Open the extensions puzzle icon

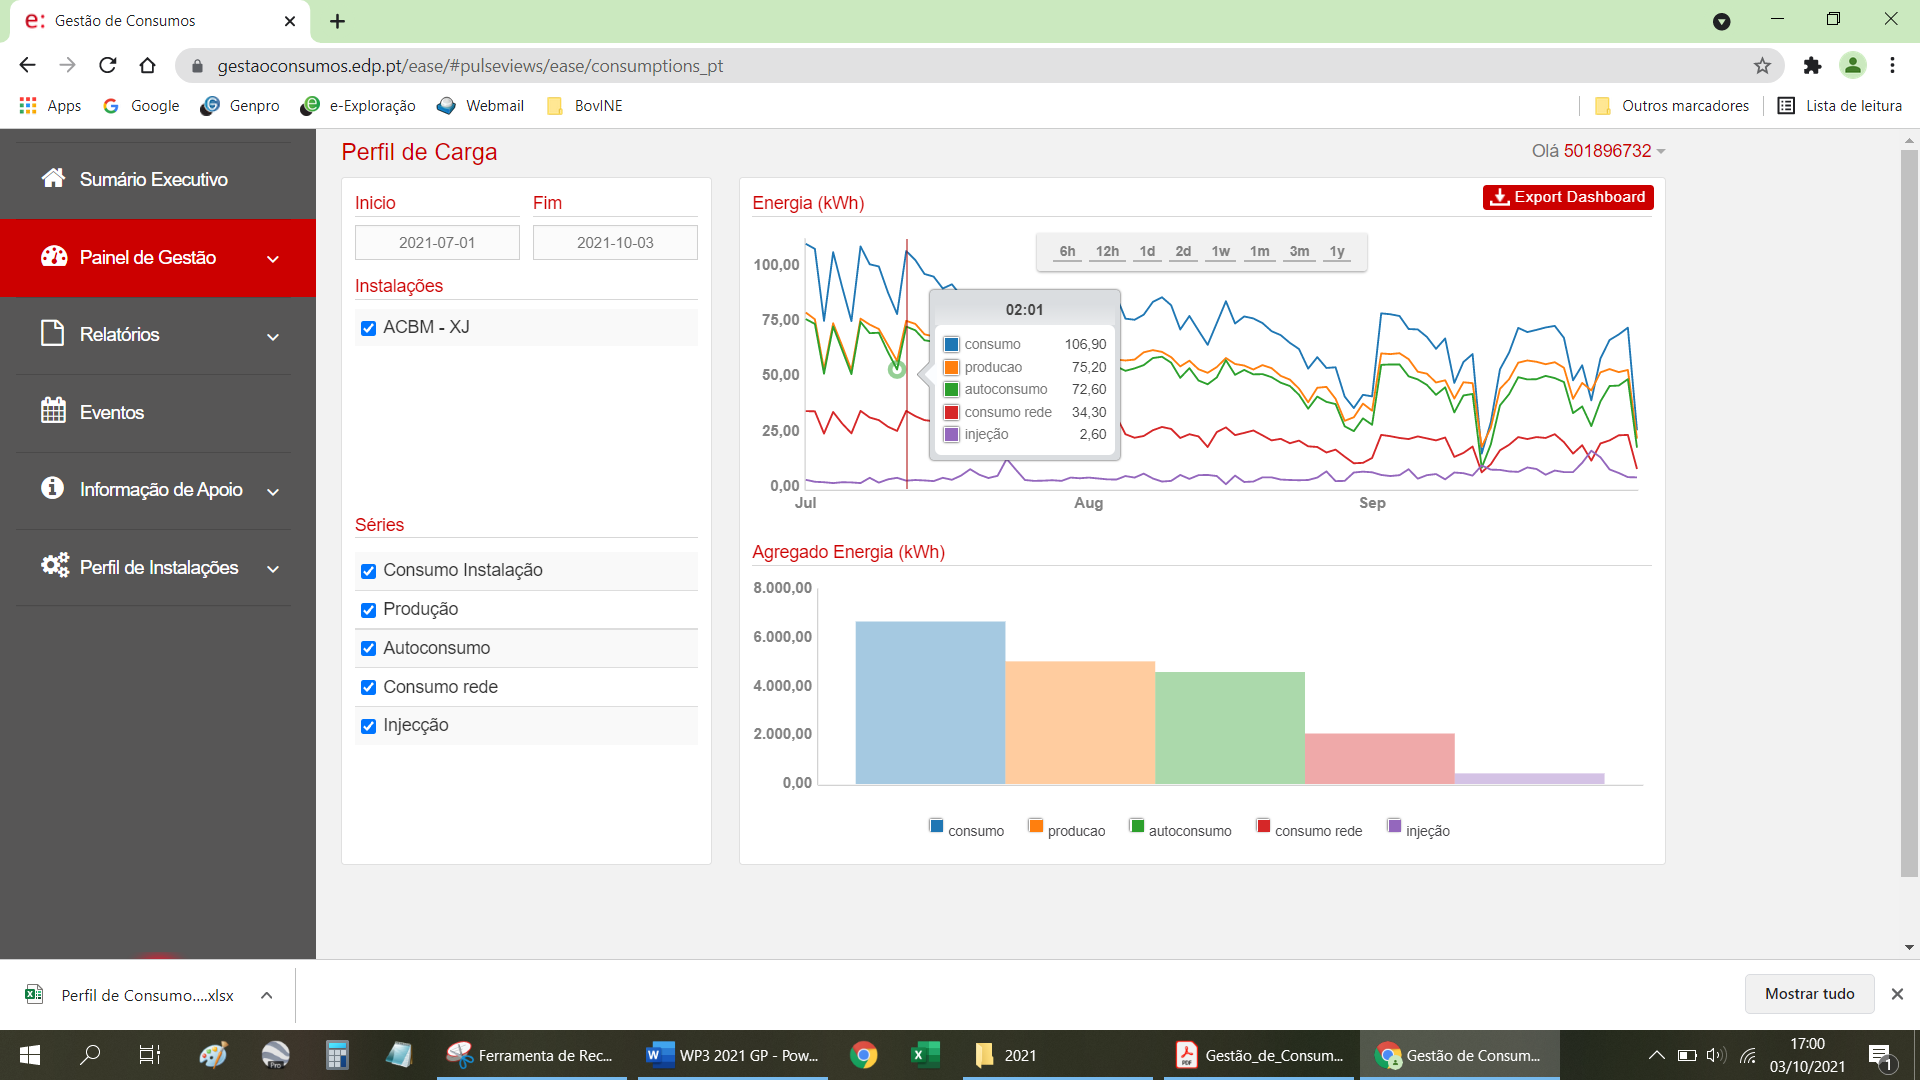point(1812,66)
